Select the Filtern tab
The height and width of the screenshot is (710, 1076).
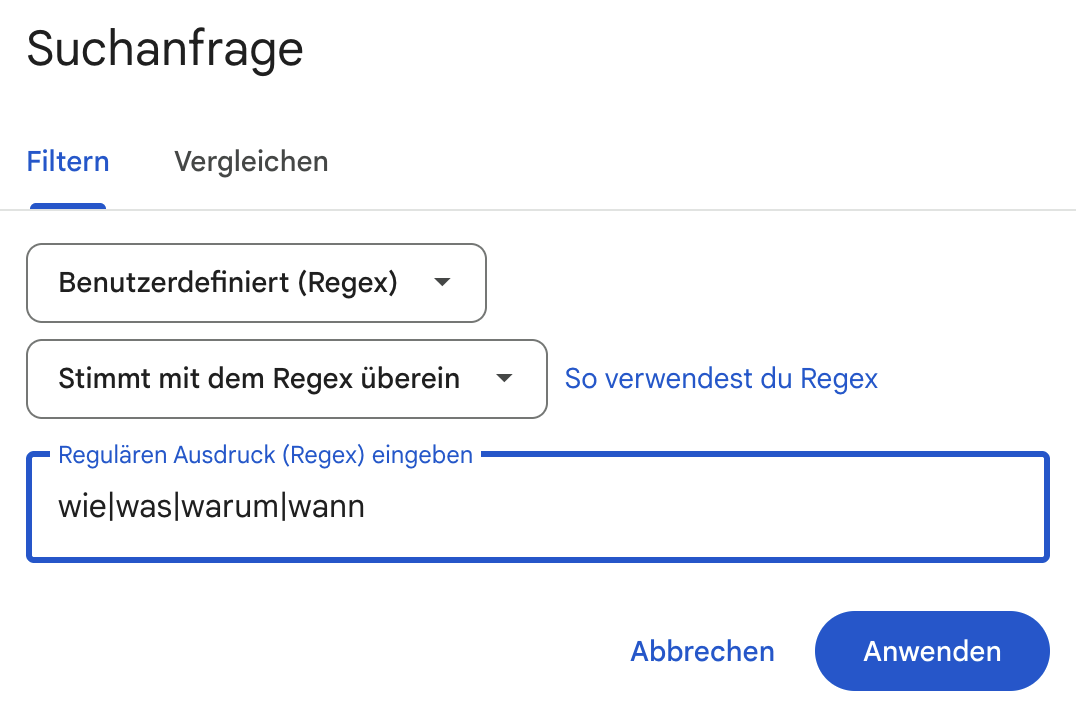pos(67,161)
